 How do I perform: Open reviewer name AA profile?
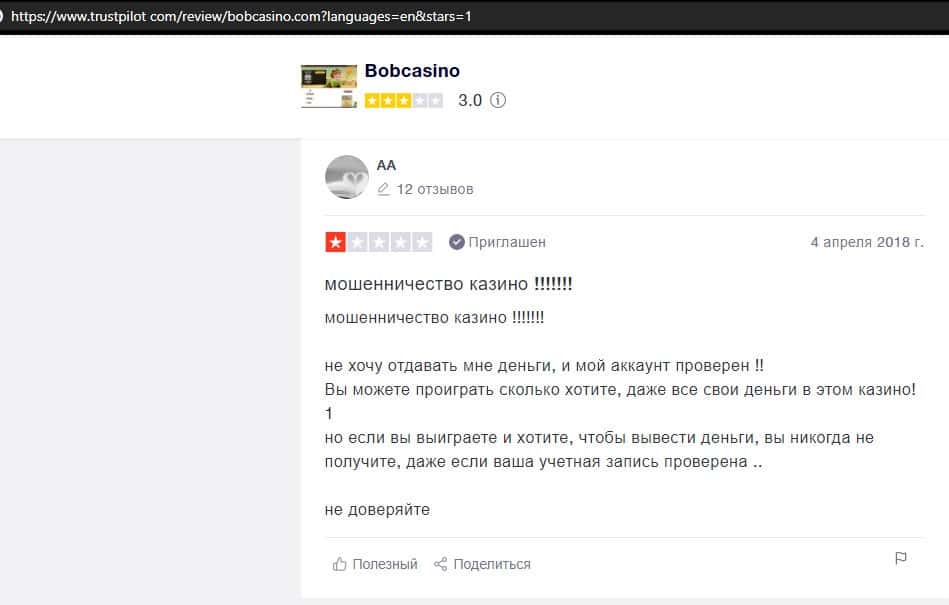click(386, 165)
